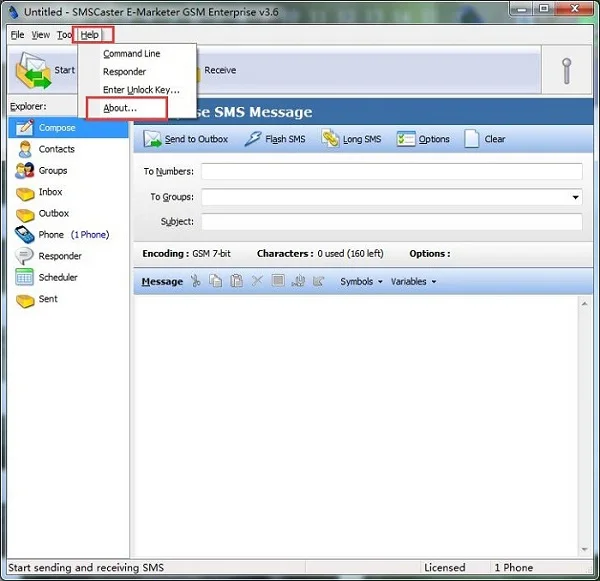Image resolution: width=600 pixels, height=581 pixels.
Task: Click the scissors cut icon
Action: (x=196, y=282)
